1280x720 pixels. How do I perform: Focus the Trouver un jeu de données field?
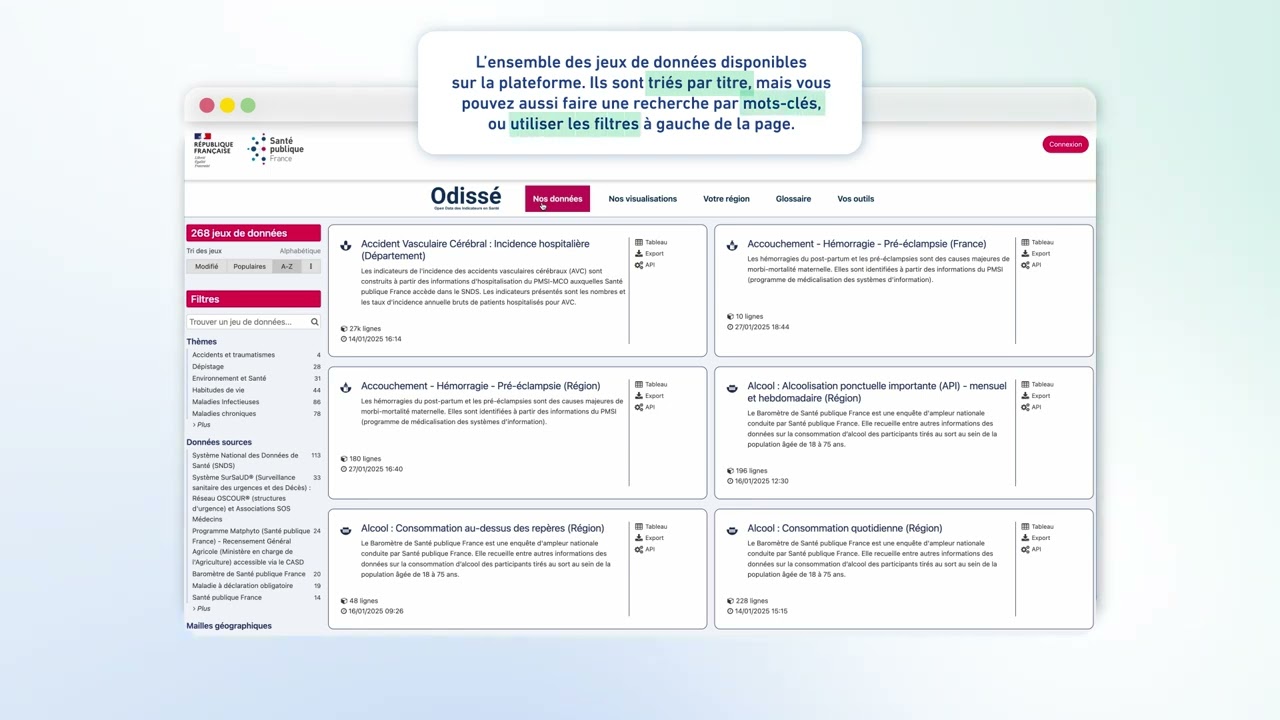(x=254, y=322)
